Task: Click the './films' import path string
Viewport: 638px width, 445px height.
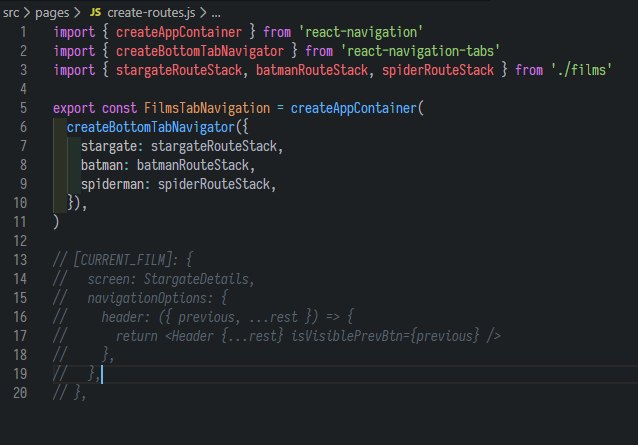Action: 581,70
